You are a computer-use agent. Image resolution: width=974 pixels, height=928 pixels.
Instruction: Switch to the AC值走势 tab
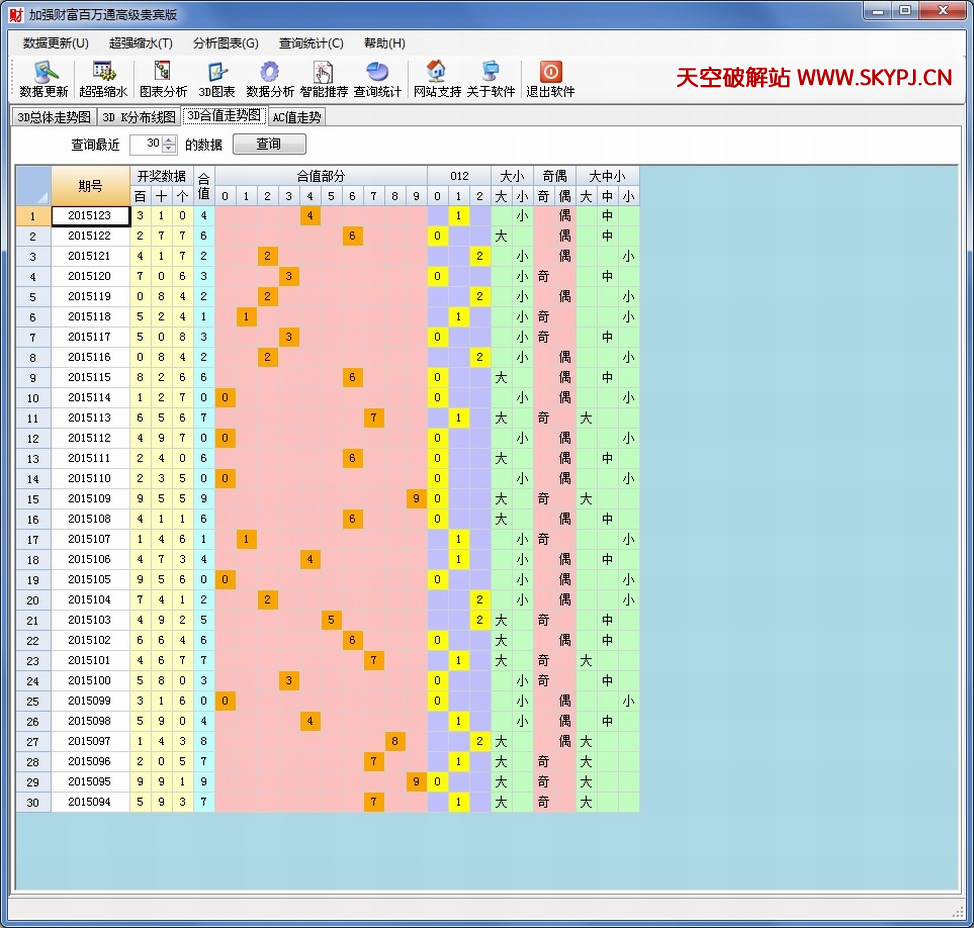click(297, 117)
